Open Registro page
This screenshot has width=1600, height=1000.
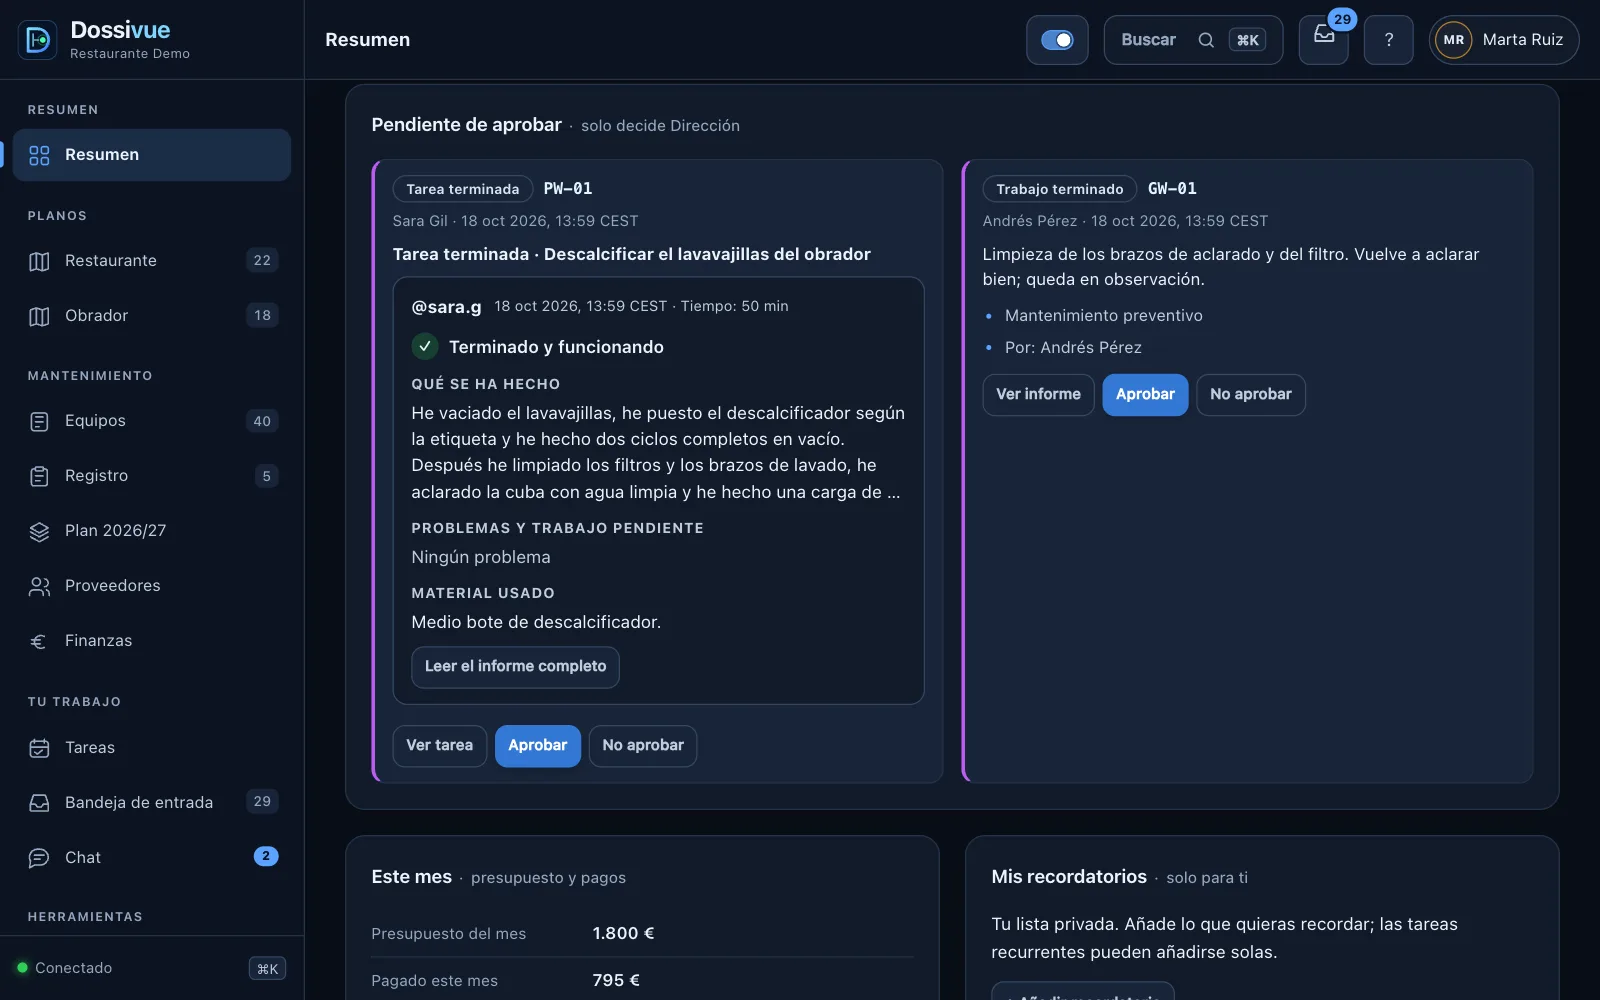pyautogui.click(x=152, y=476)
